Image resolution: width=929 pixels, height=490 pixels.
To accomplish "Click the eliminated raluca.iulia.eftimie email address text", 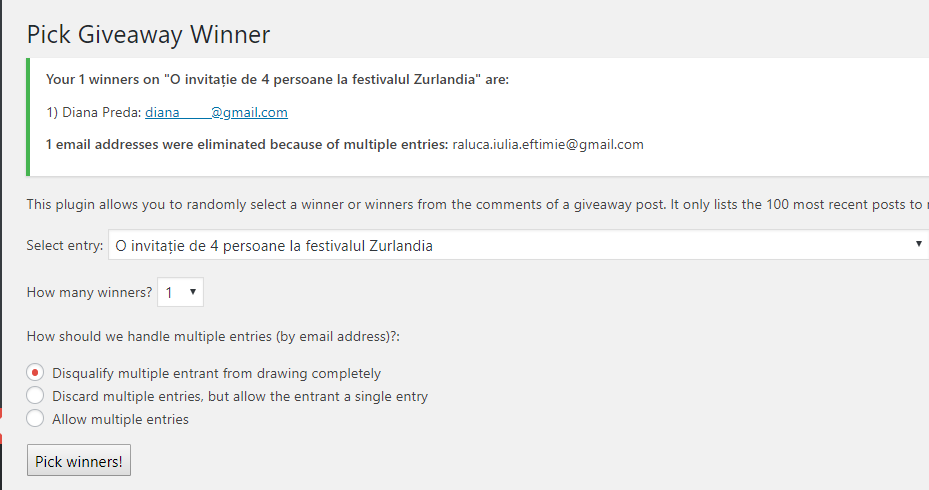I will coord(548,144).
